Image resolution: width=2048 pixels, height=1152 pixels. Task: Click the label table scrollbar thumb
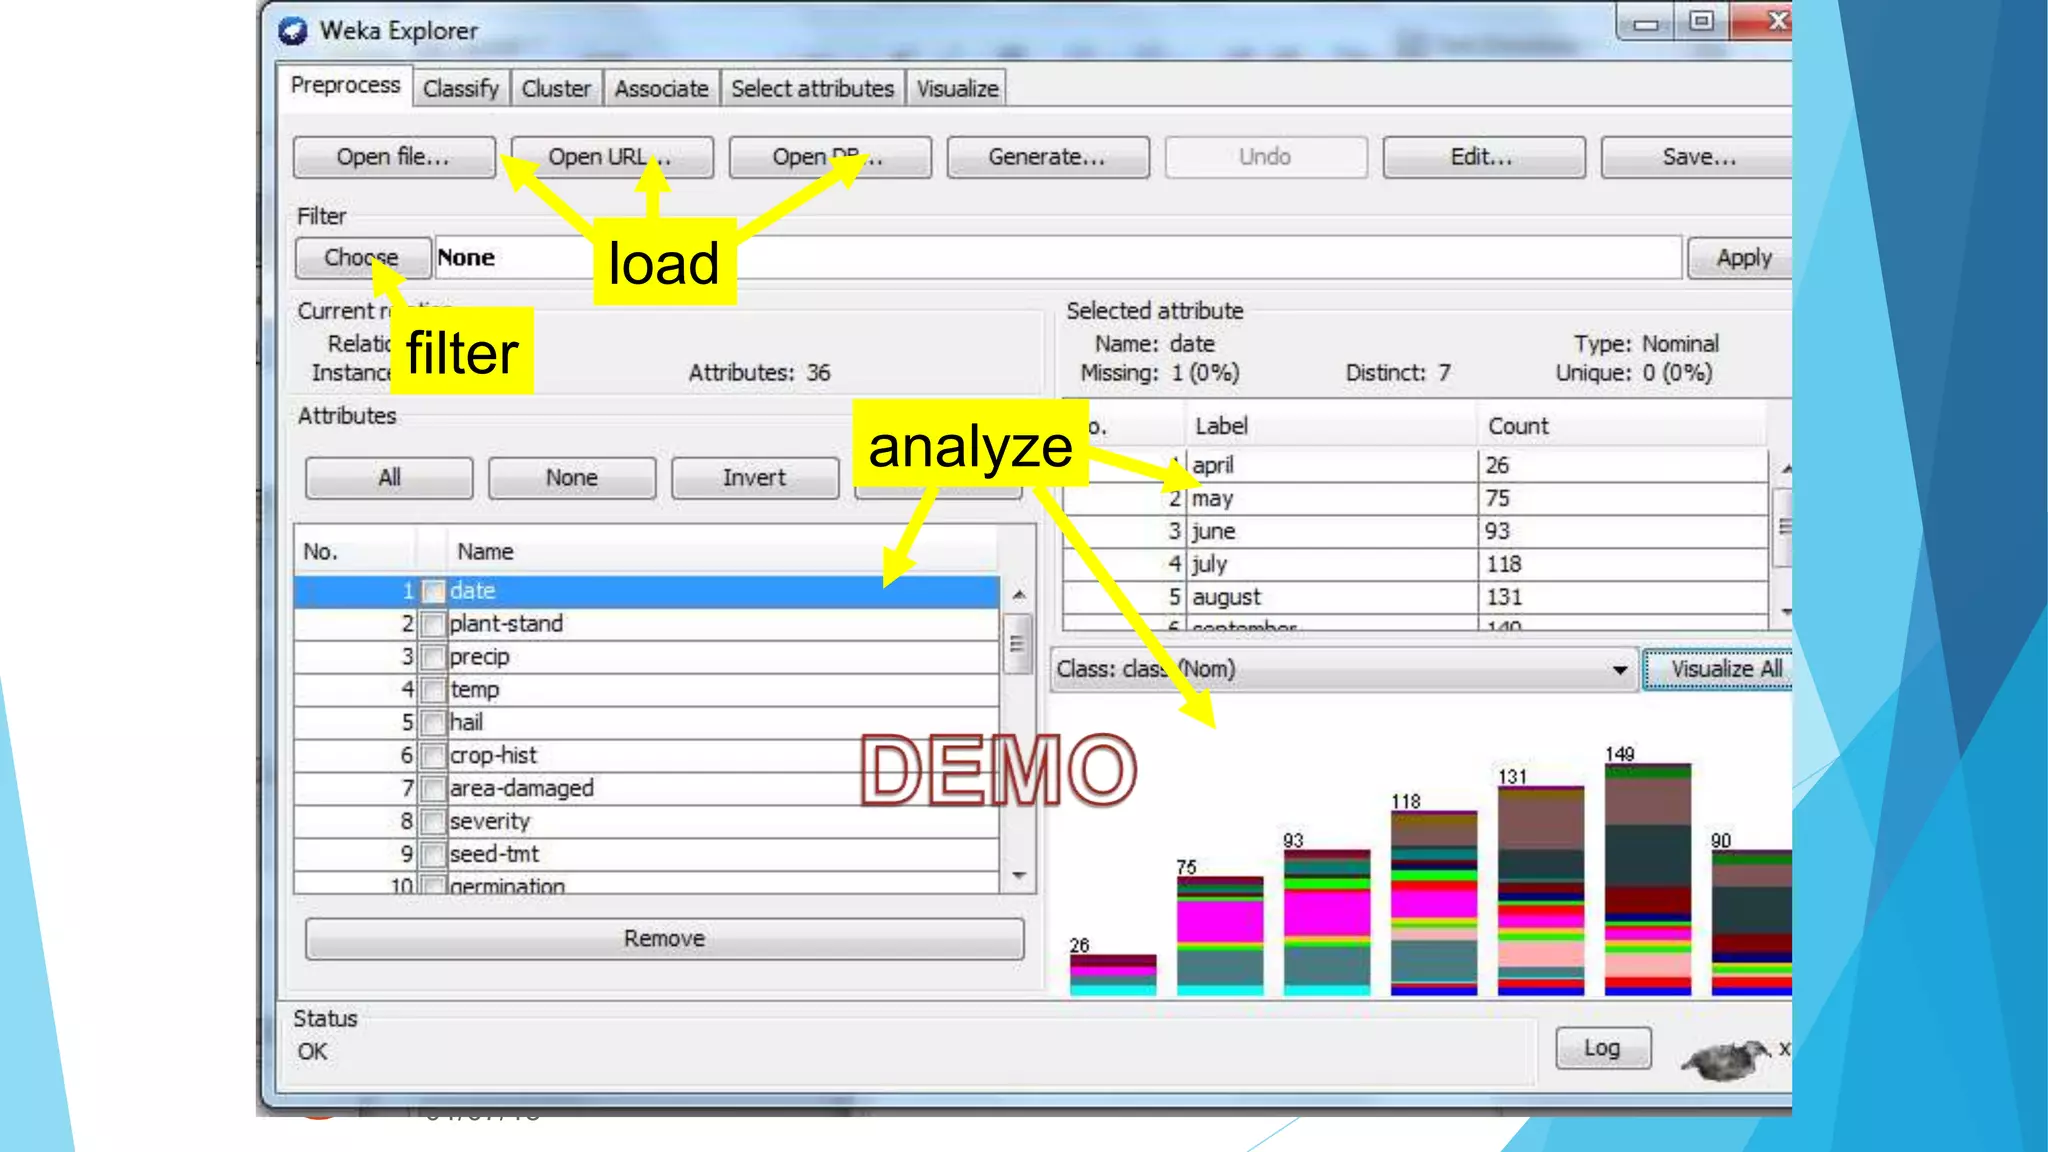[1784, 527]
